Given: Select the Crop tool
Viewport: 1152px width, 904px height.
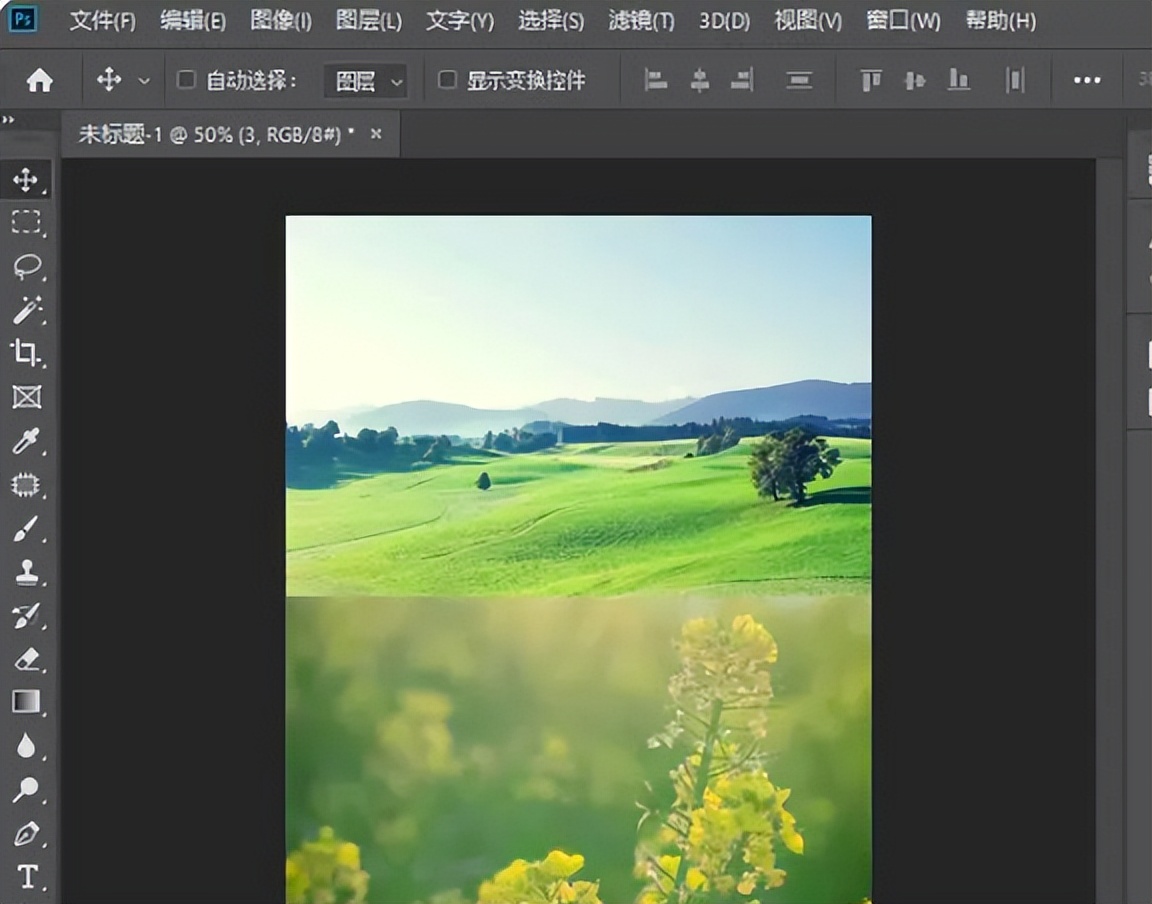Looking at the screenshot, I should [x=27, y=354].
